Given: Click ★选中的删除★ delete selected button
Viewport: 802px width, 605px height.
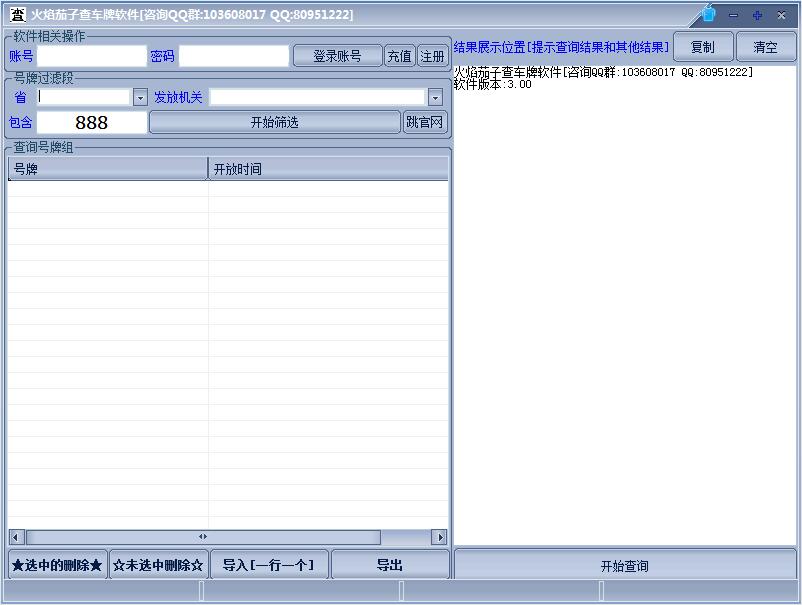Looking at the screenshot, I should [57, 565].
